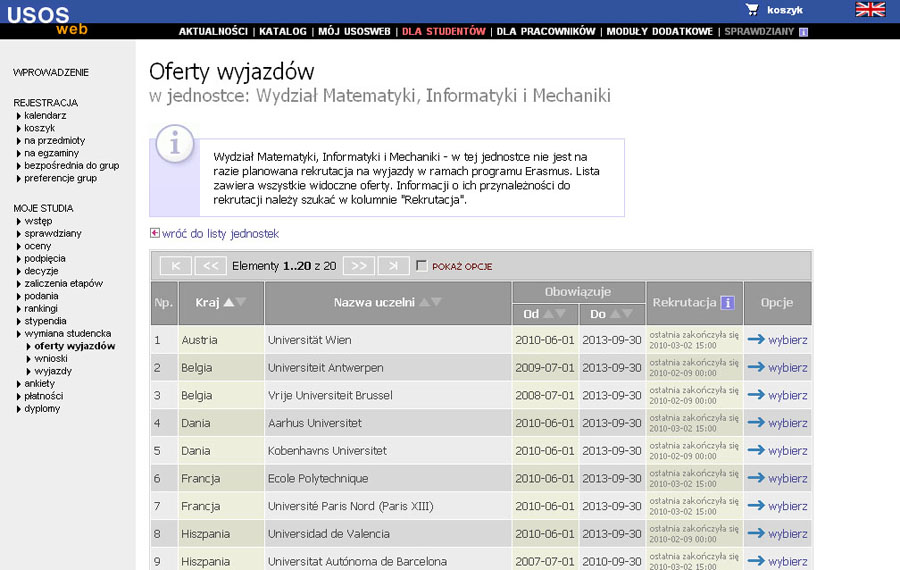
Task: Click the info icon beside Rekrutacja header
Action: [x=727, y=303]
